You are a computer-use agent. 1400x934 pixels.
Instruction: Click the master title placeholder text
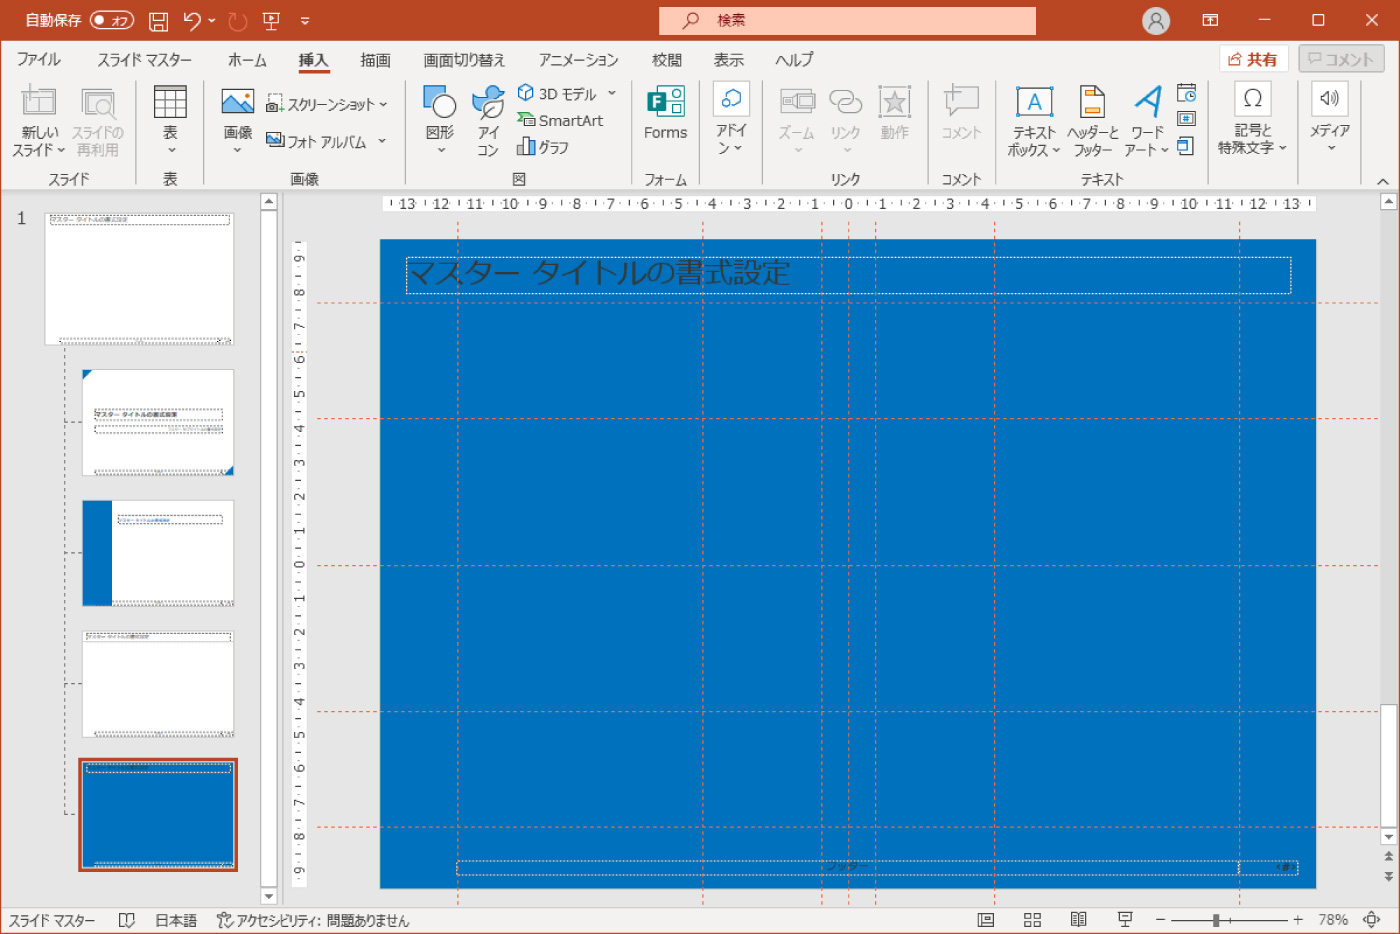[x=600, y=272]
